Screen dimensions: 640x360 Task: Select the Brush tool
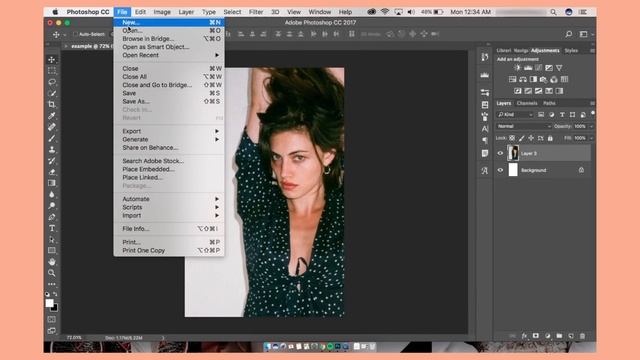tap(52, 138)
